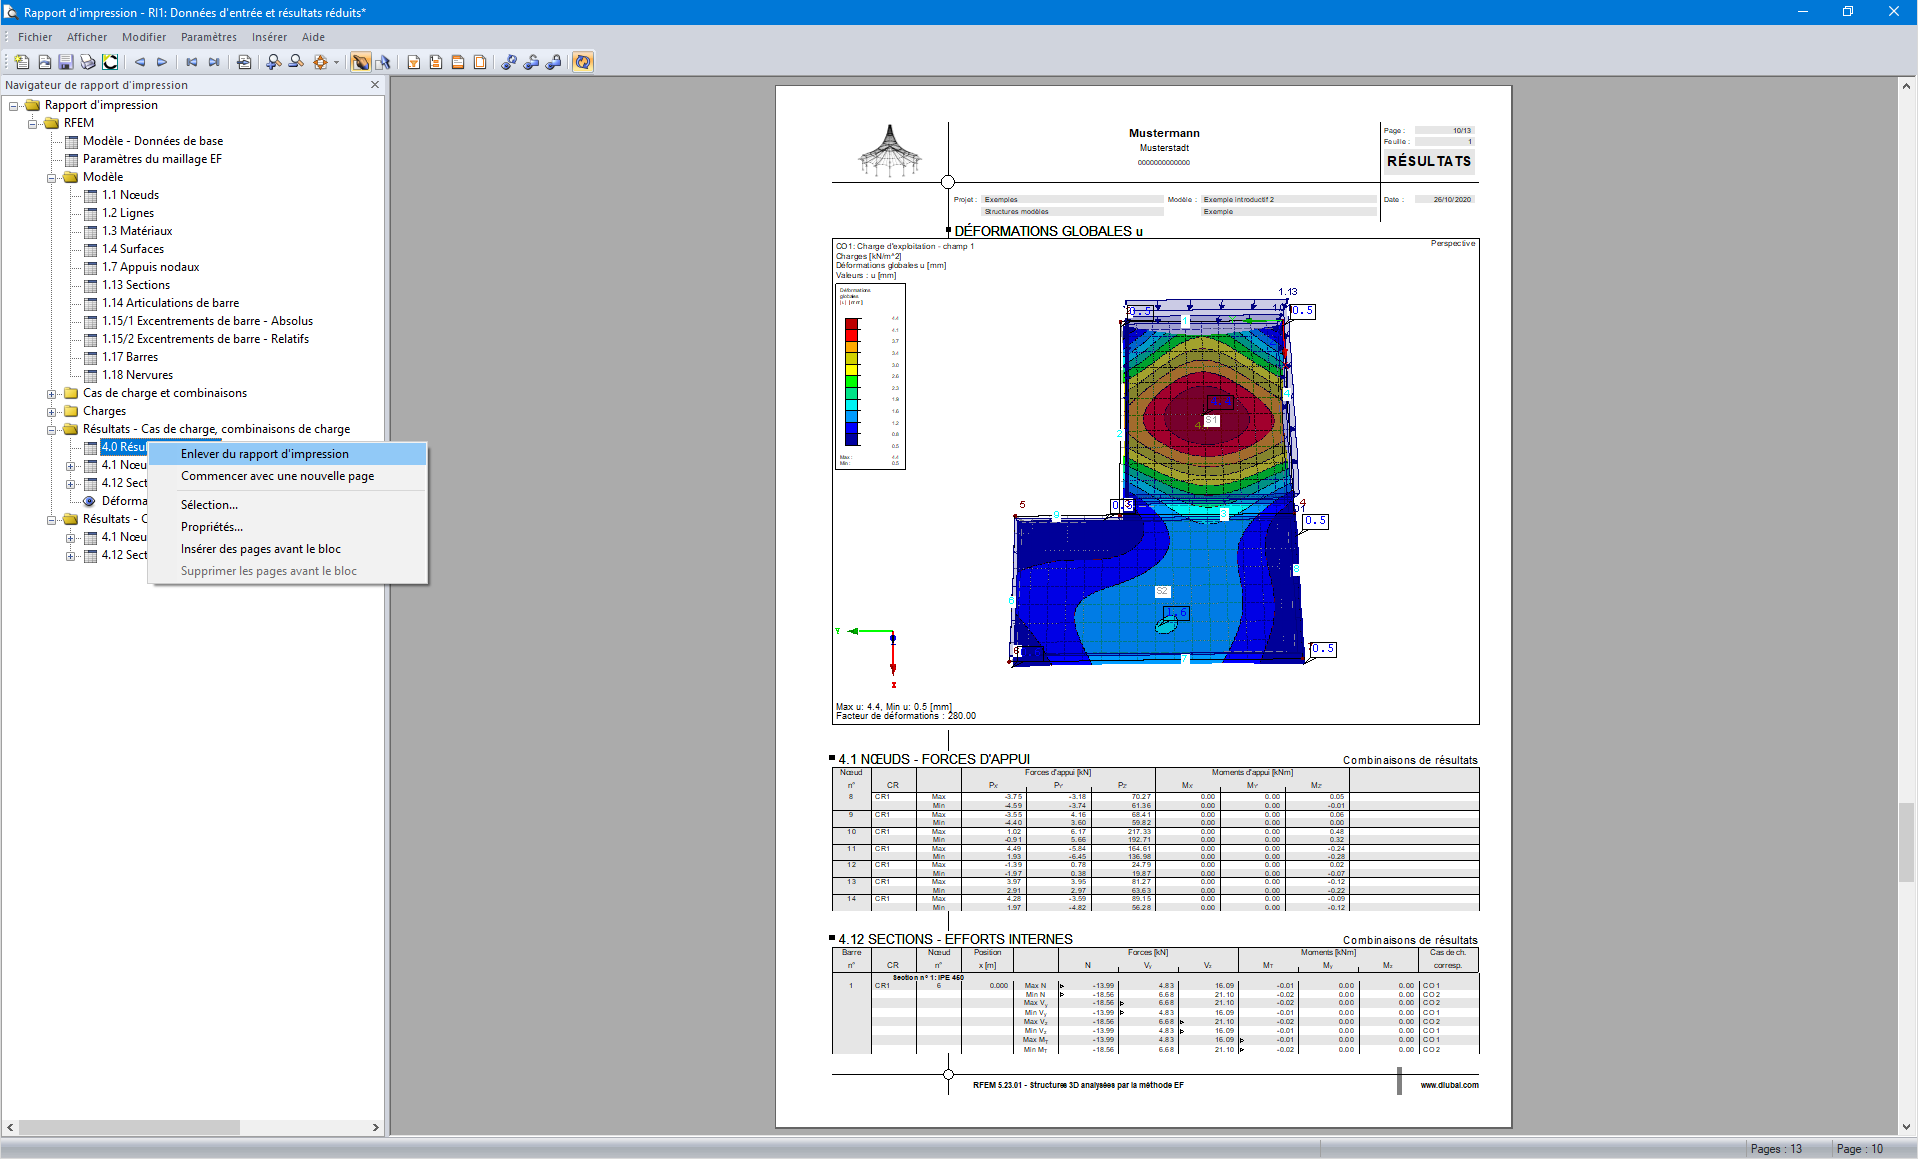Select 1.14 Articulations de barre
Viewport: 1918px width, 1159px height.
pyautogui.click(x=171, y=303)
